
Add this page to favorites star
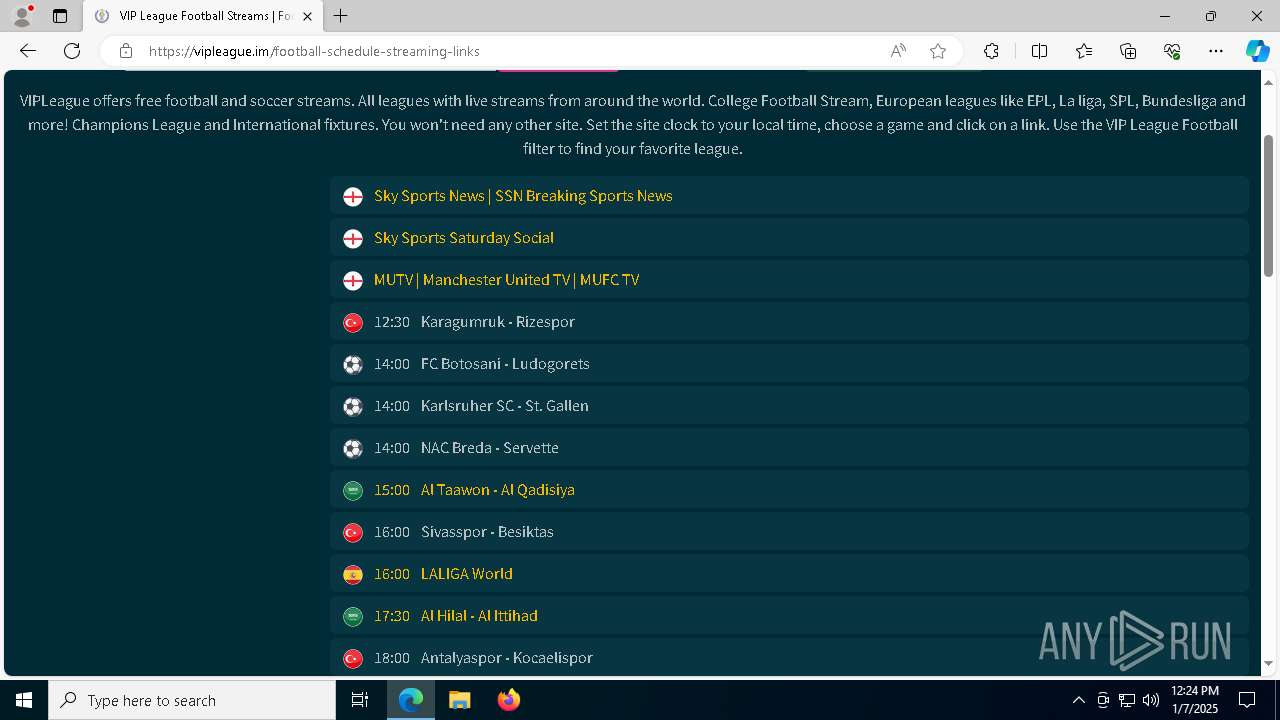938,51
